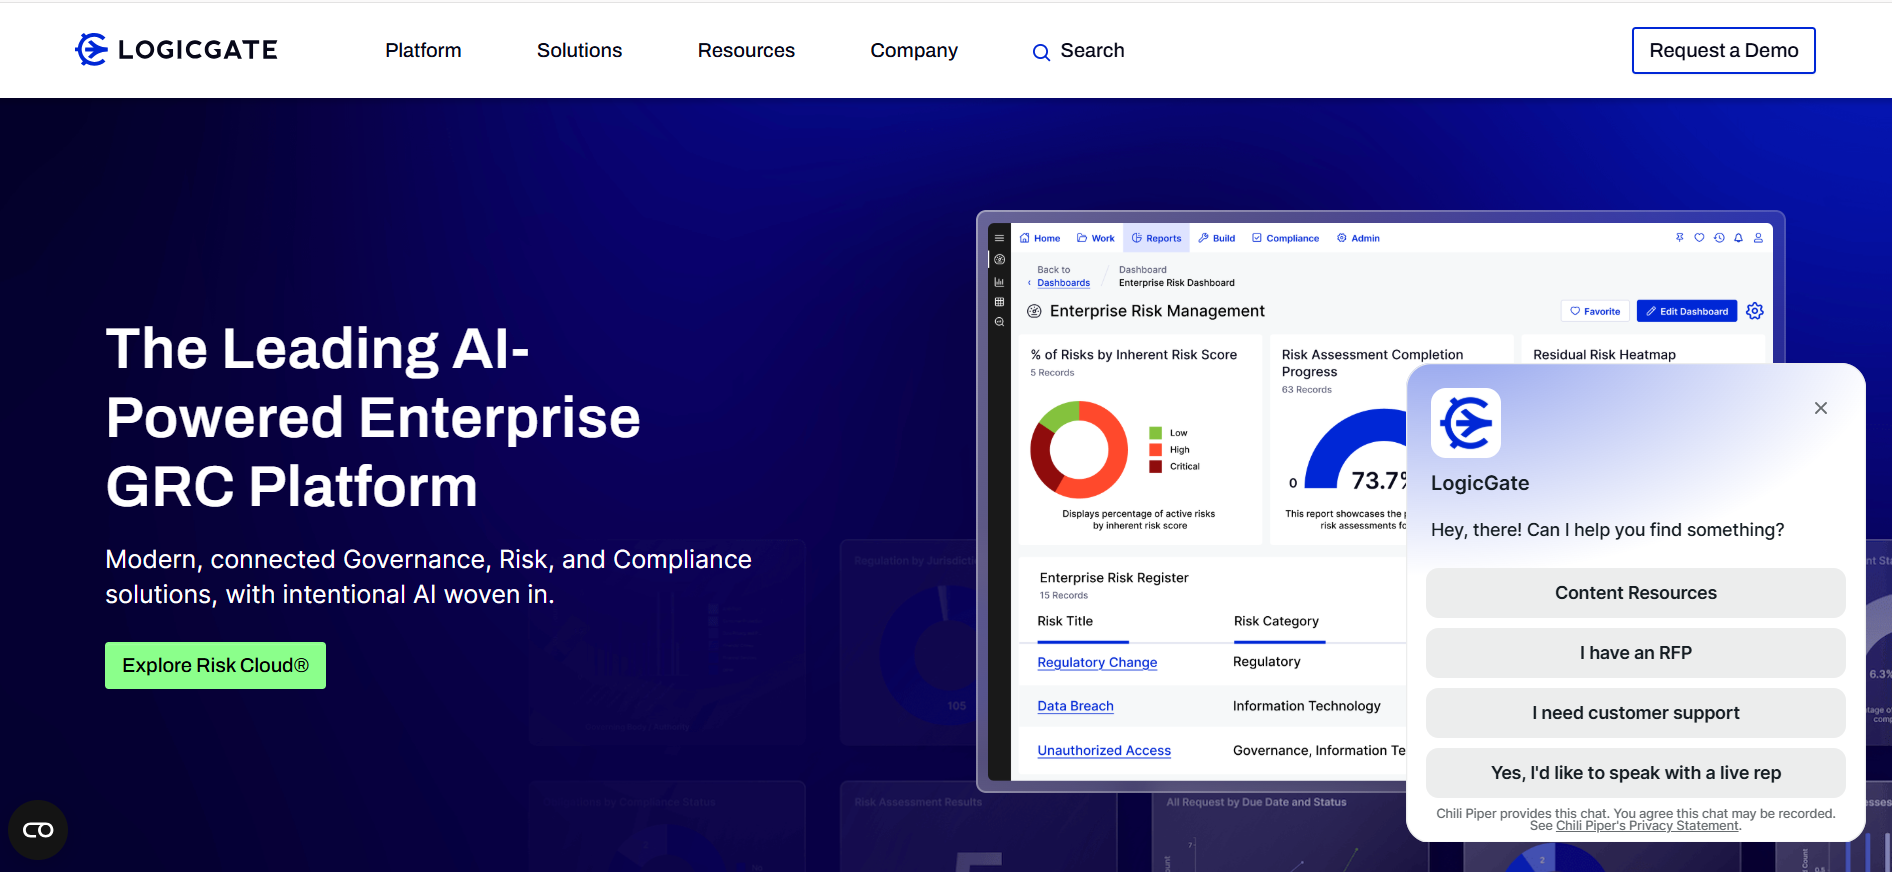Choose to speak with a live rep
Screen dimensions: 1892x872
[x=1636, y=773]
